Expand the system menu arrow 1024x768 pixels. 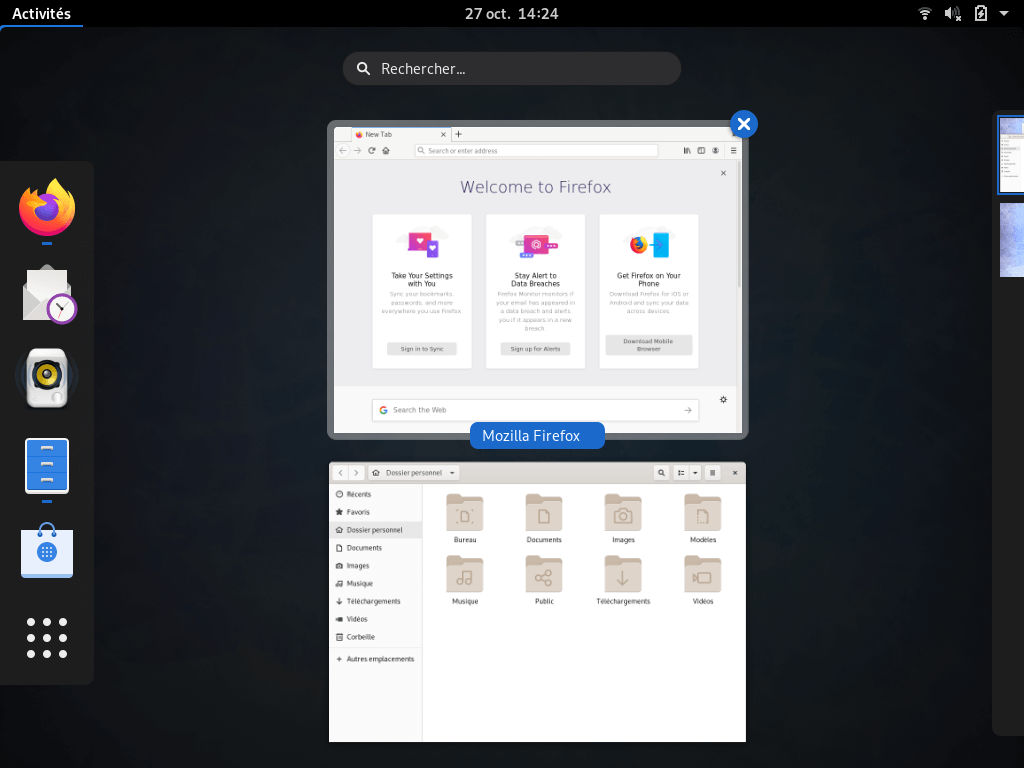point(1004,13)
